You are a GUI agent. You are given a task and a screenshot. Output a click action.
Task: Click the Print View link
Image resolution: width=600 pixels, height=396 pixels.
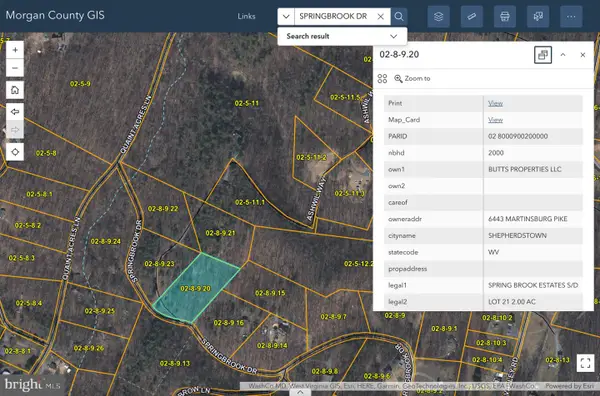coord(495,103)
